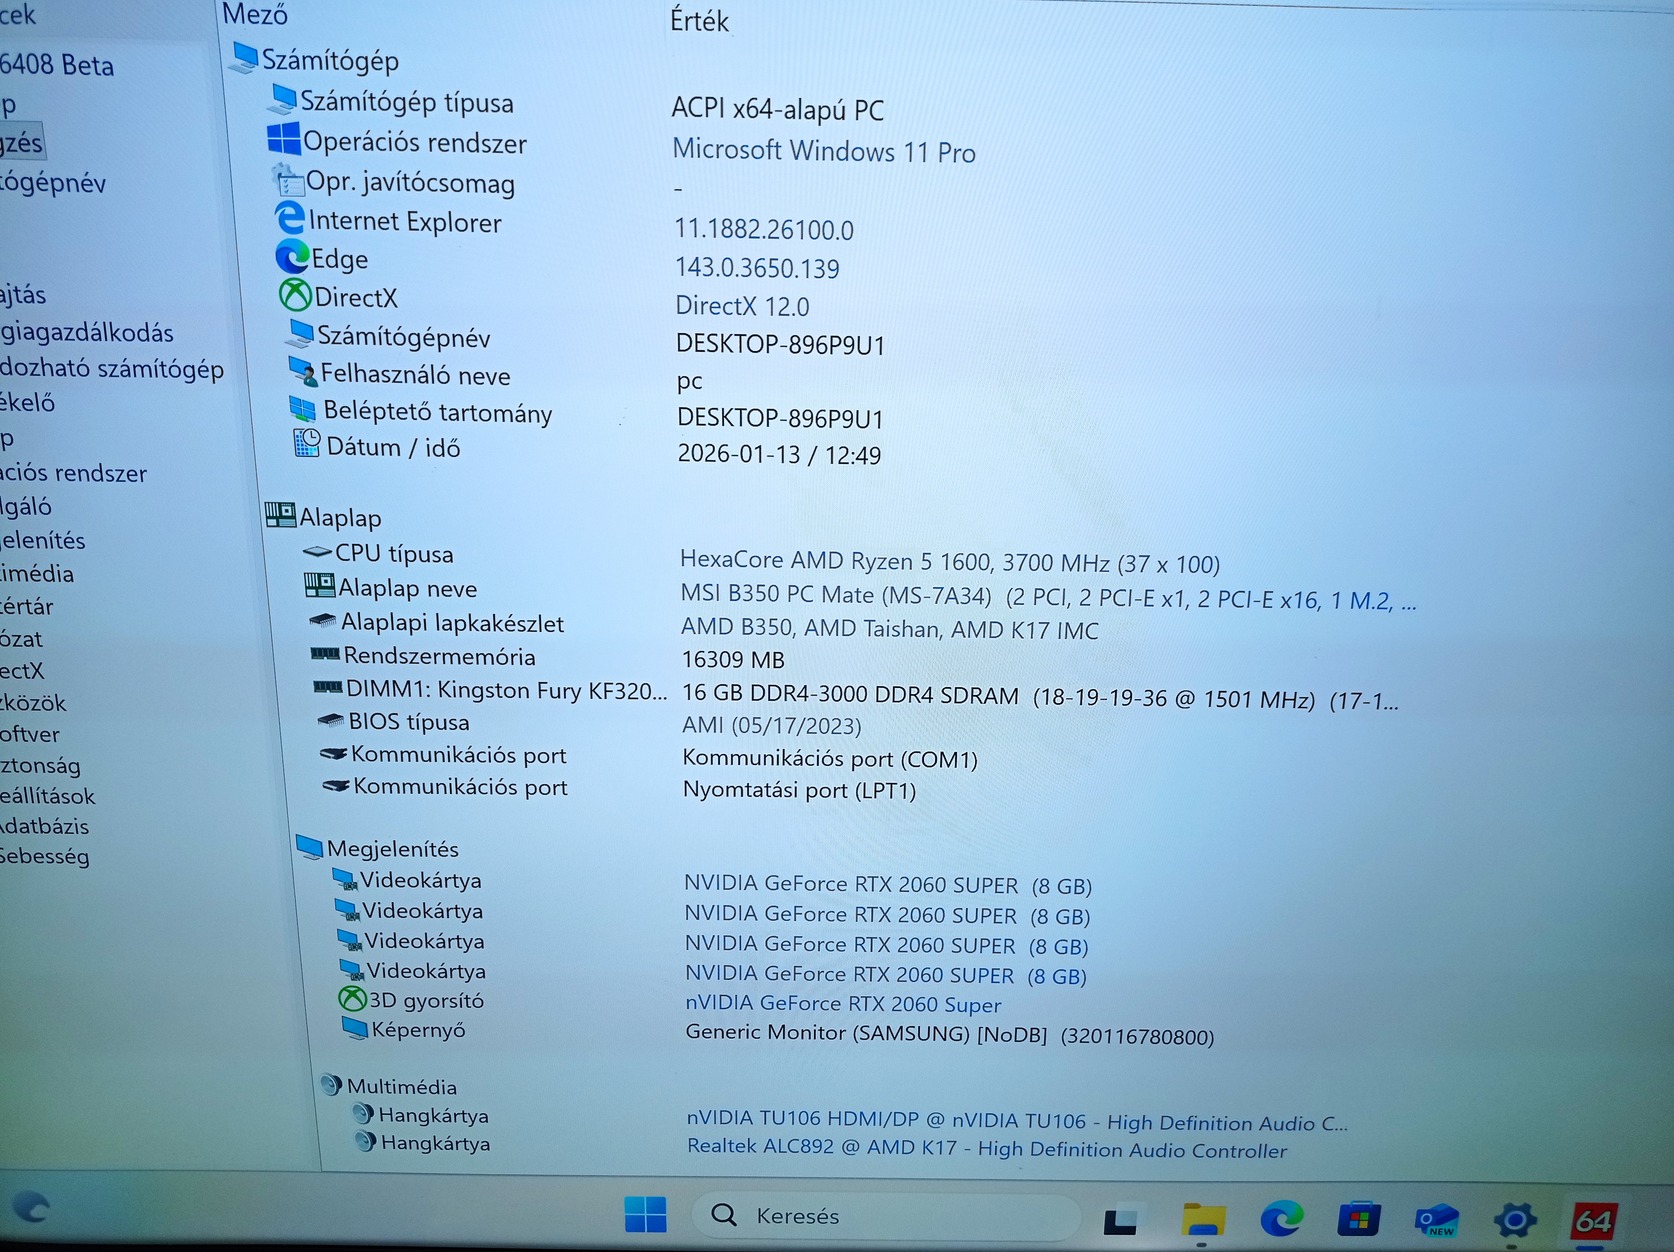Select the sidebar item ending in 'giagazdálkodás'
Screen dimensions: 1674x1252
pos(87,332)
